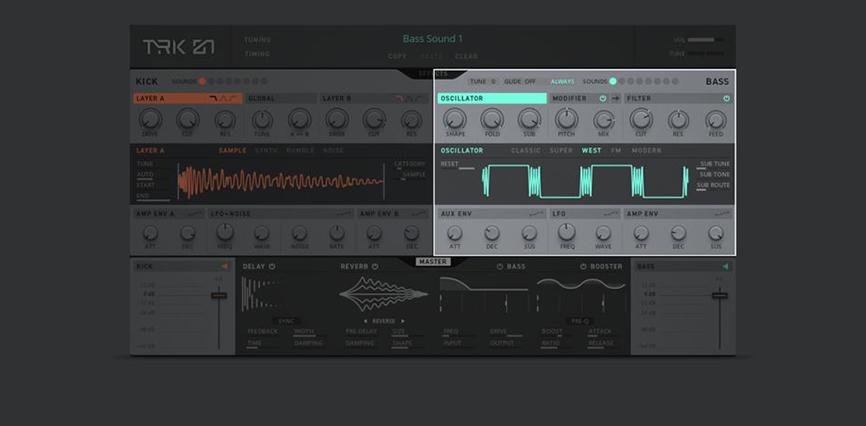This screenshot has width=866, height=426.
Task: Adjust the master VOL slider
Action: click(706, 40)
